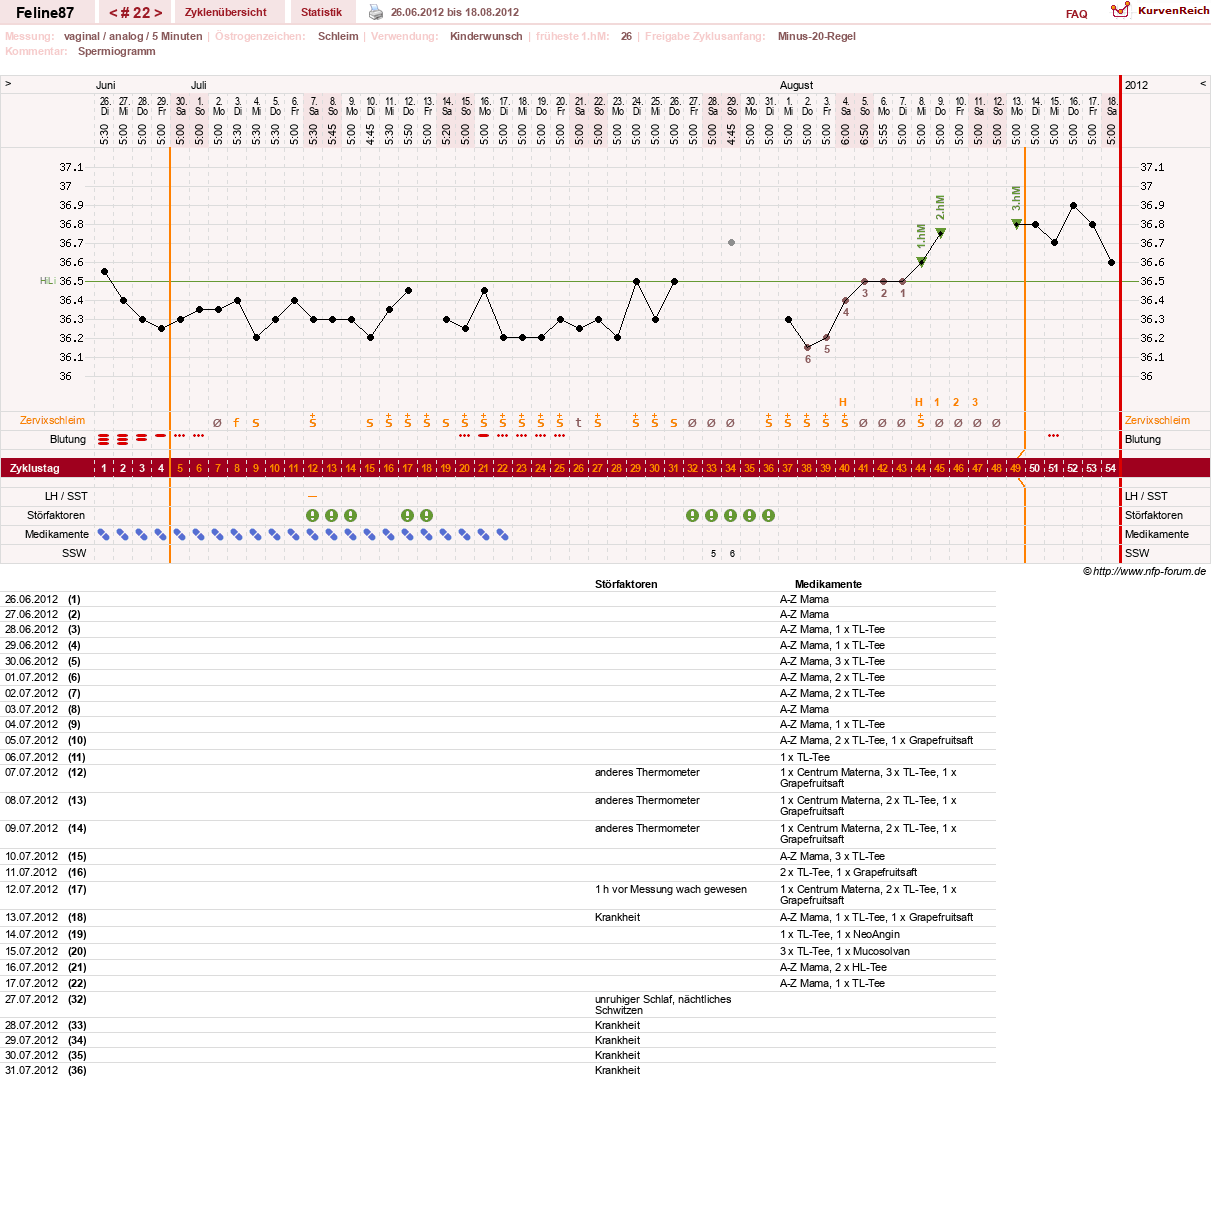Screen dimensions: 1211x1213
Task: Click the Störfaktoren warning icon on cycle day 12
Action: pos(313,516)
